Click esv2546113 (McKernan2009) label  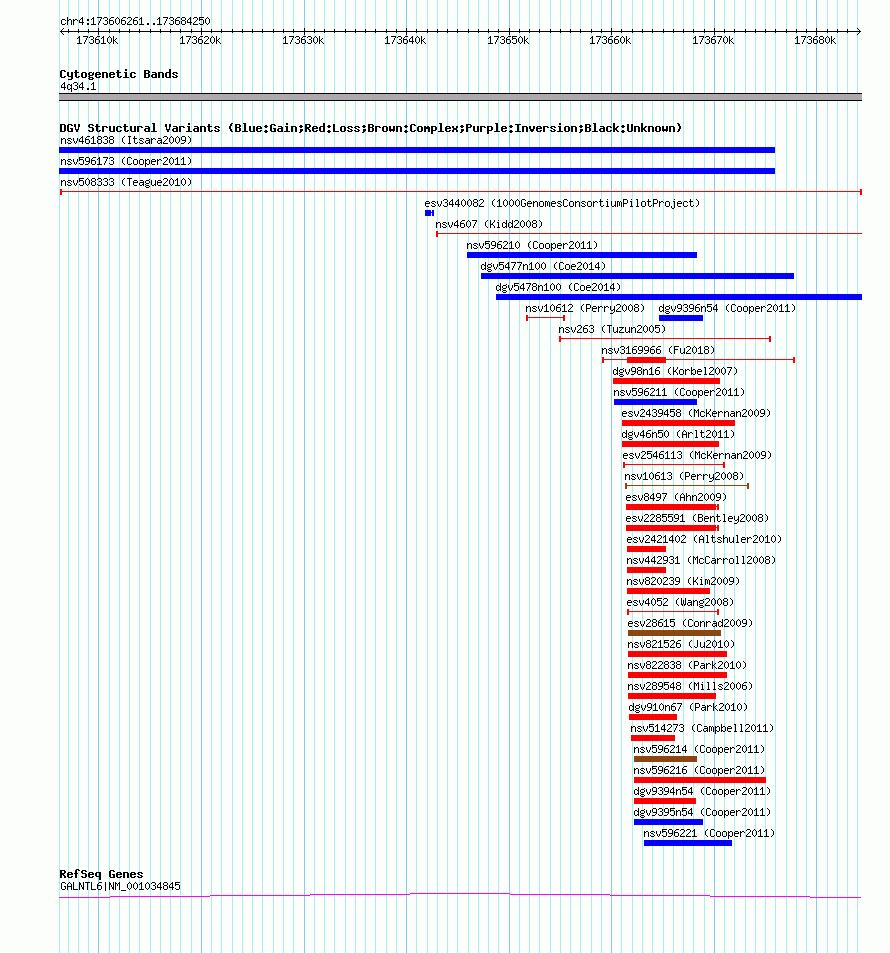[x=697, y=455]
